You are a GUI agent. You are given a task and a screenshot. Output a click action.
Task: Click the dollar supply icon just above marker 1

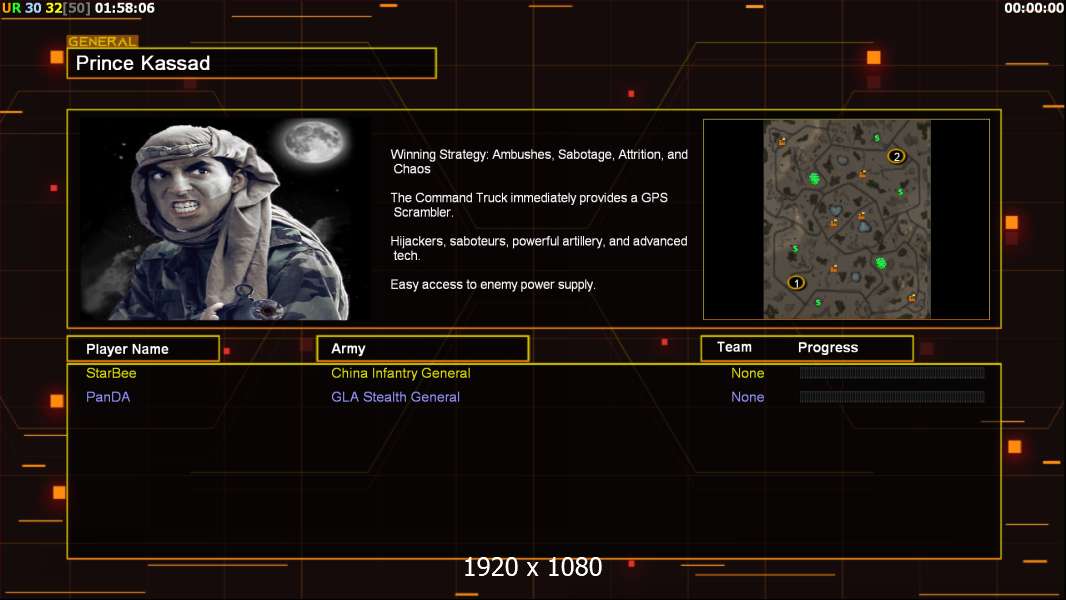tap(795, 249)
